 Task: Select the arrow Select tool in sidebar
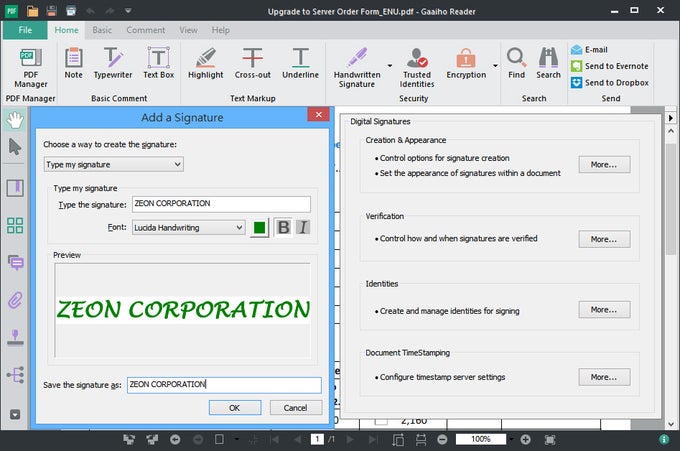click(x=15, y=147)
